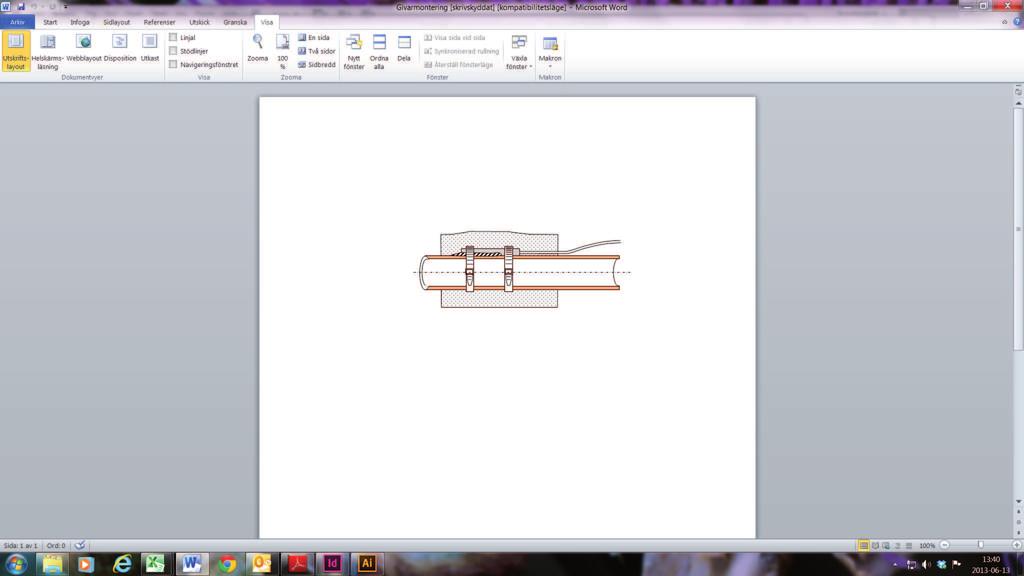
Task: Open Customize Quick Access Toolbar dropdown
Action: click(65, 7)
